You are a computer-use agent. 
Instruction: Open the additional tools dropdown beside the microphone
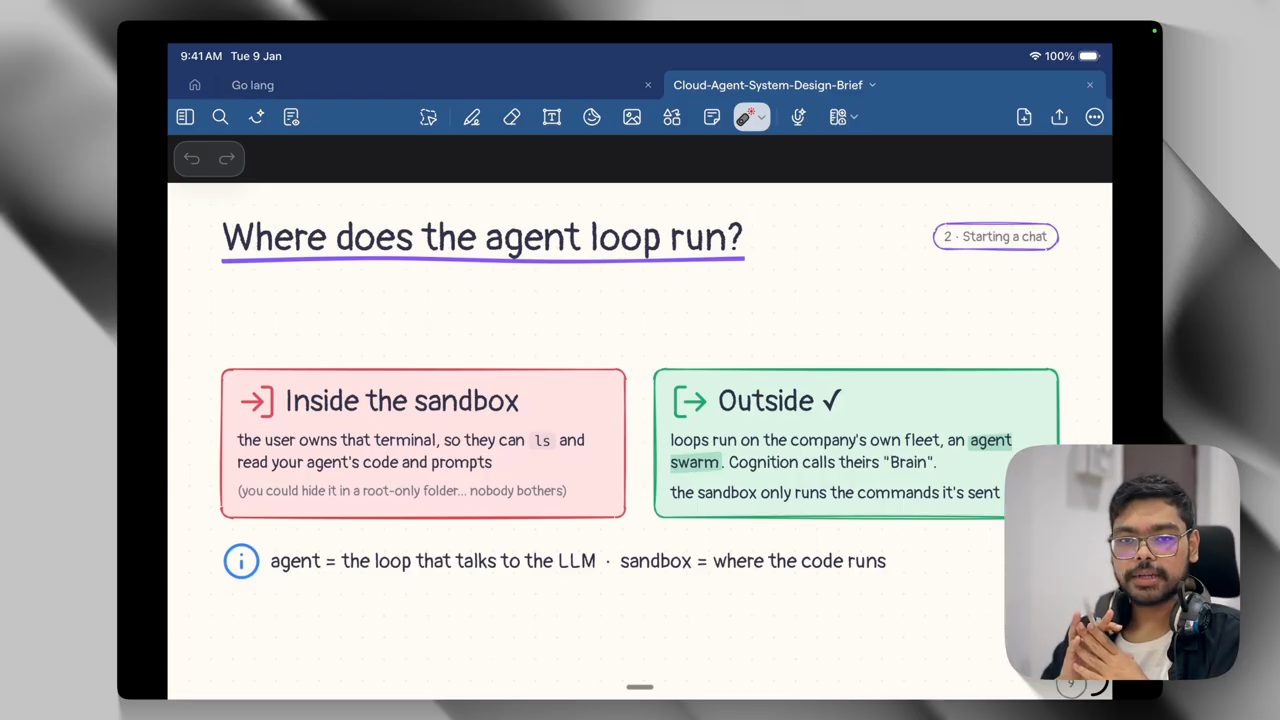[843, 117]
